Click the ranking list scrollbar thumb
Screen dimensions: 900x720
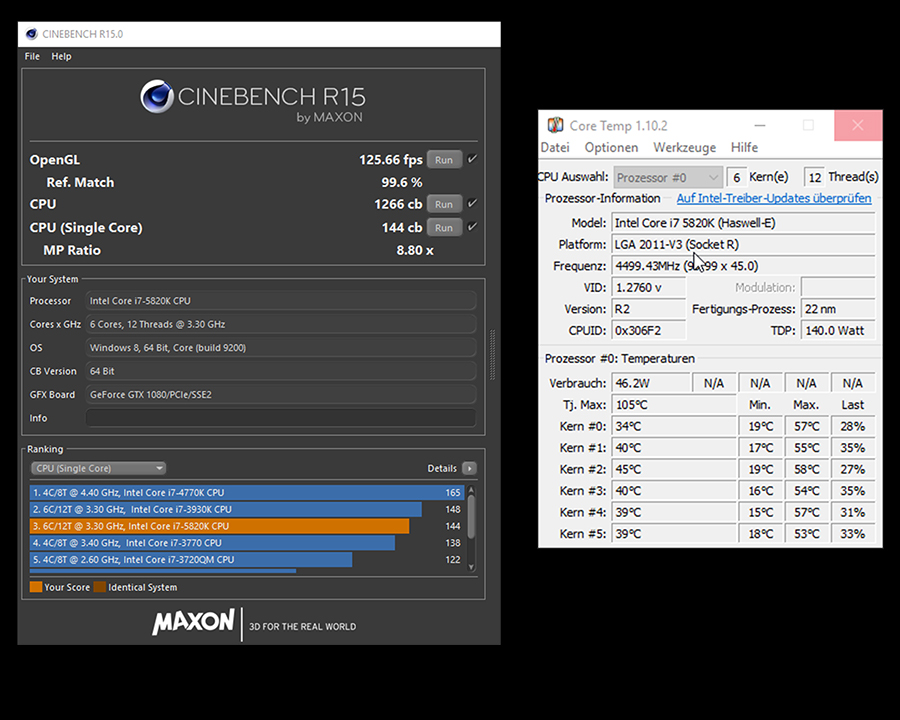[x=472, y=517]
